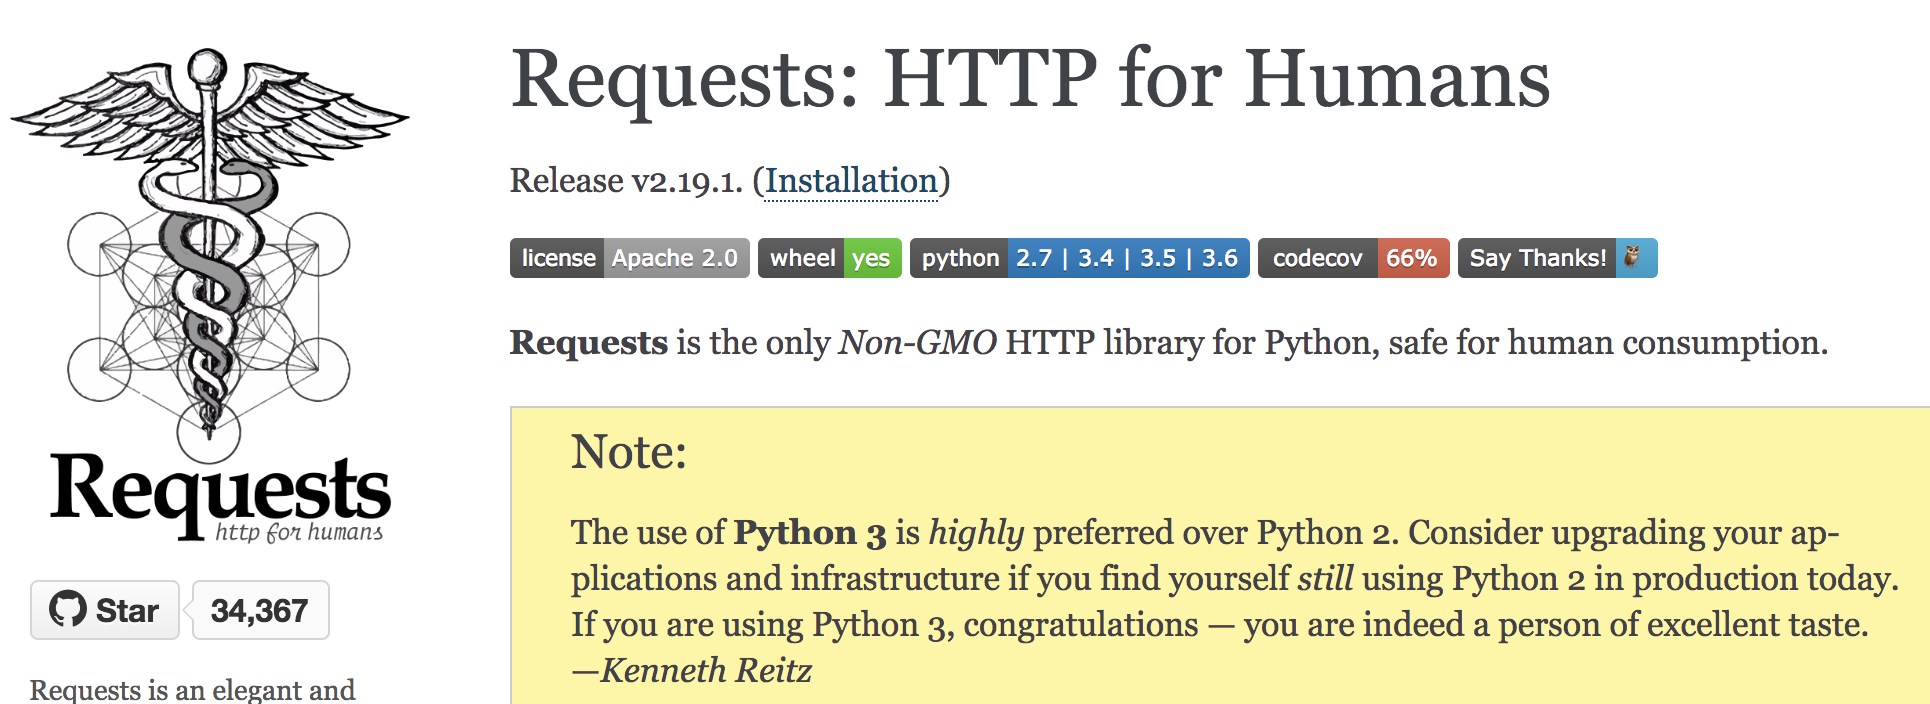Follow the Installation link

pyautogui.click(x=851, y=181)
